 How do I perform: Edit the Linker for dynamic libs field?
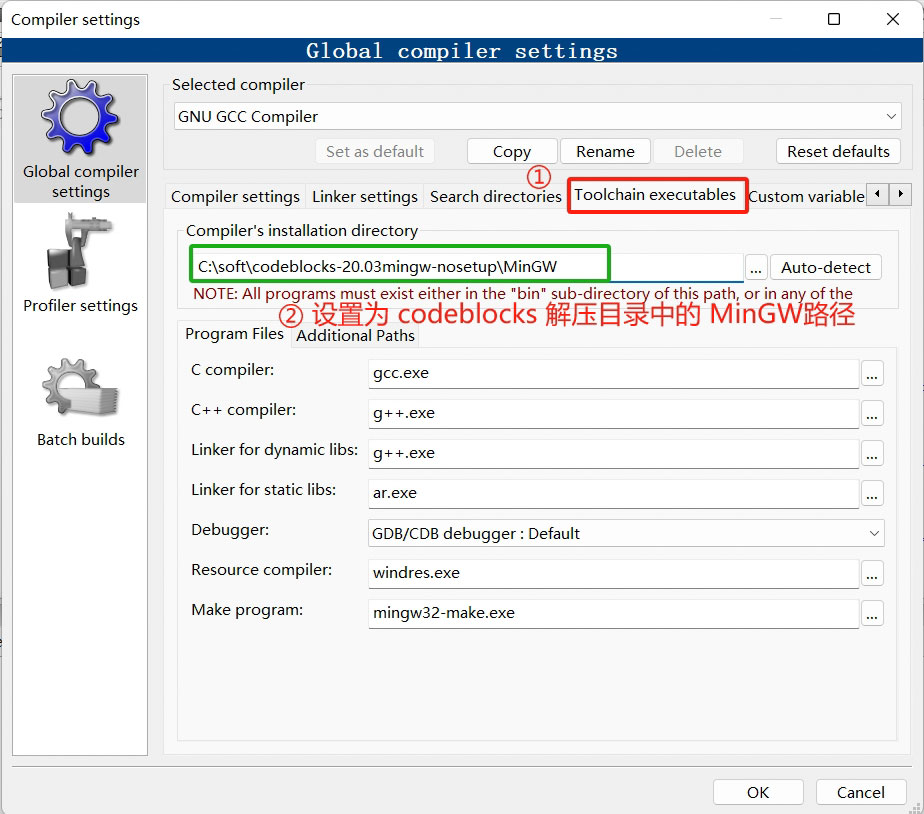613,453
